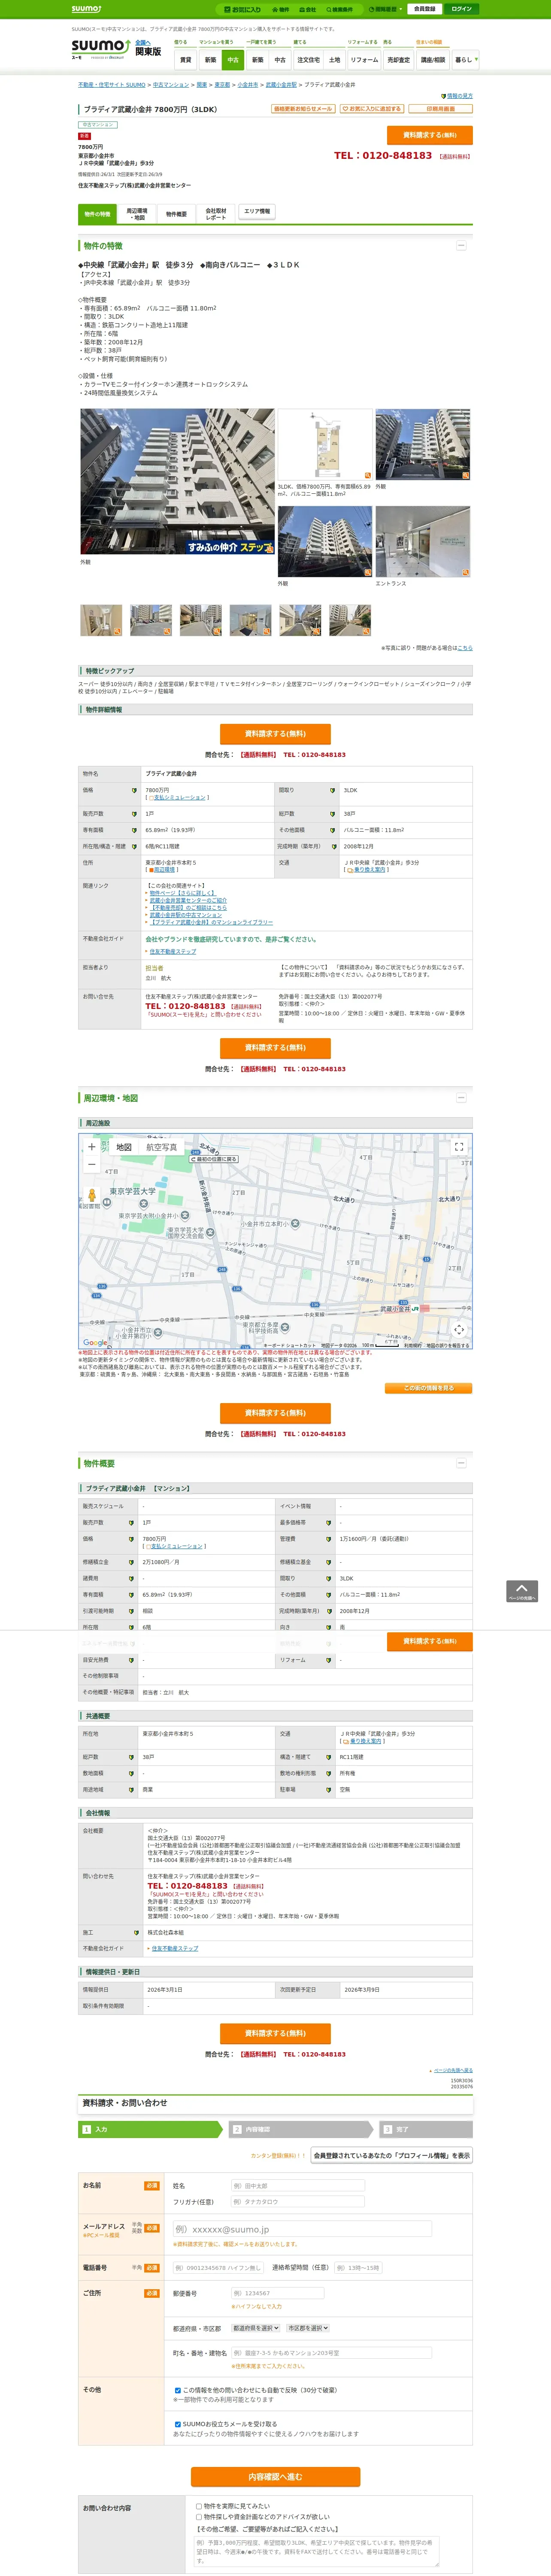Open the 市区郡を選択 dropdown

pyautogui.click(x=308, y=2328)
